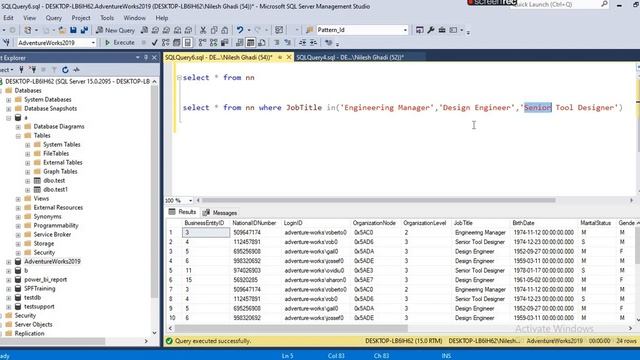Click the Comment out selected lines icon
This screenshot has height=360, width=640.
click(x=277, y=42)
